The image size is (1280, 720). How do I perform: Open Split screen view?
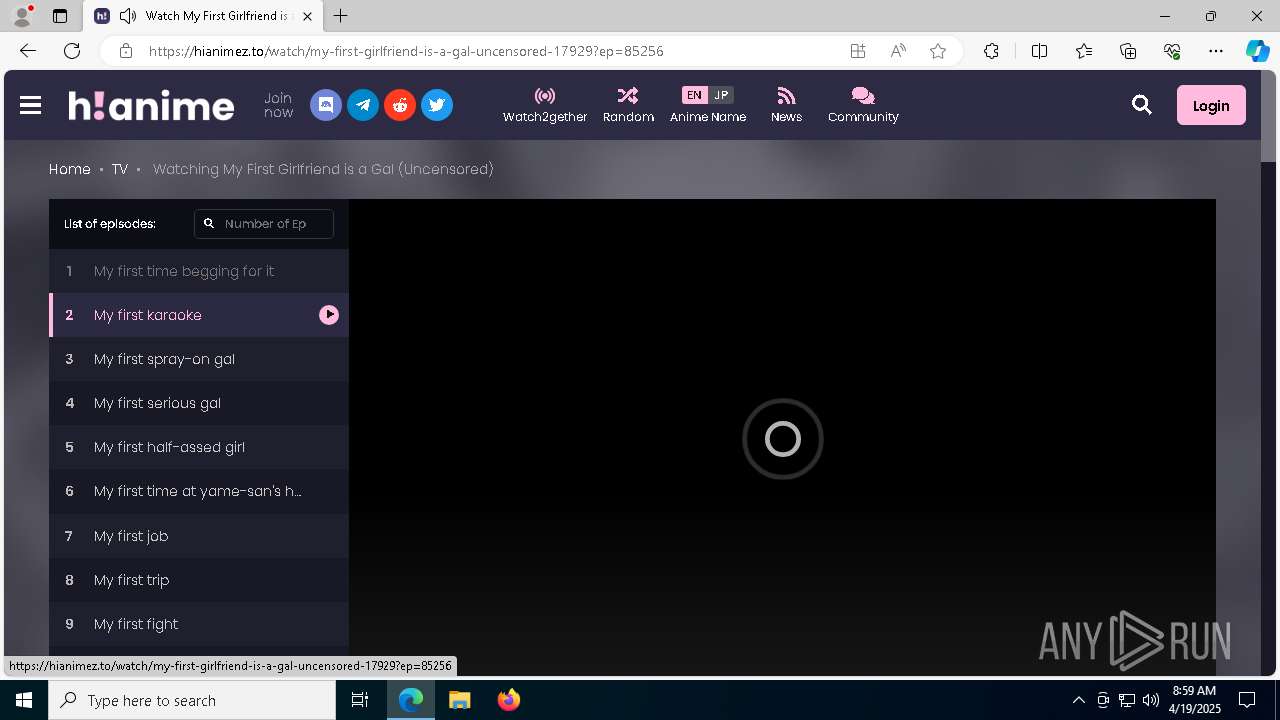tap(1039, 51)
